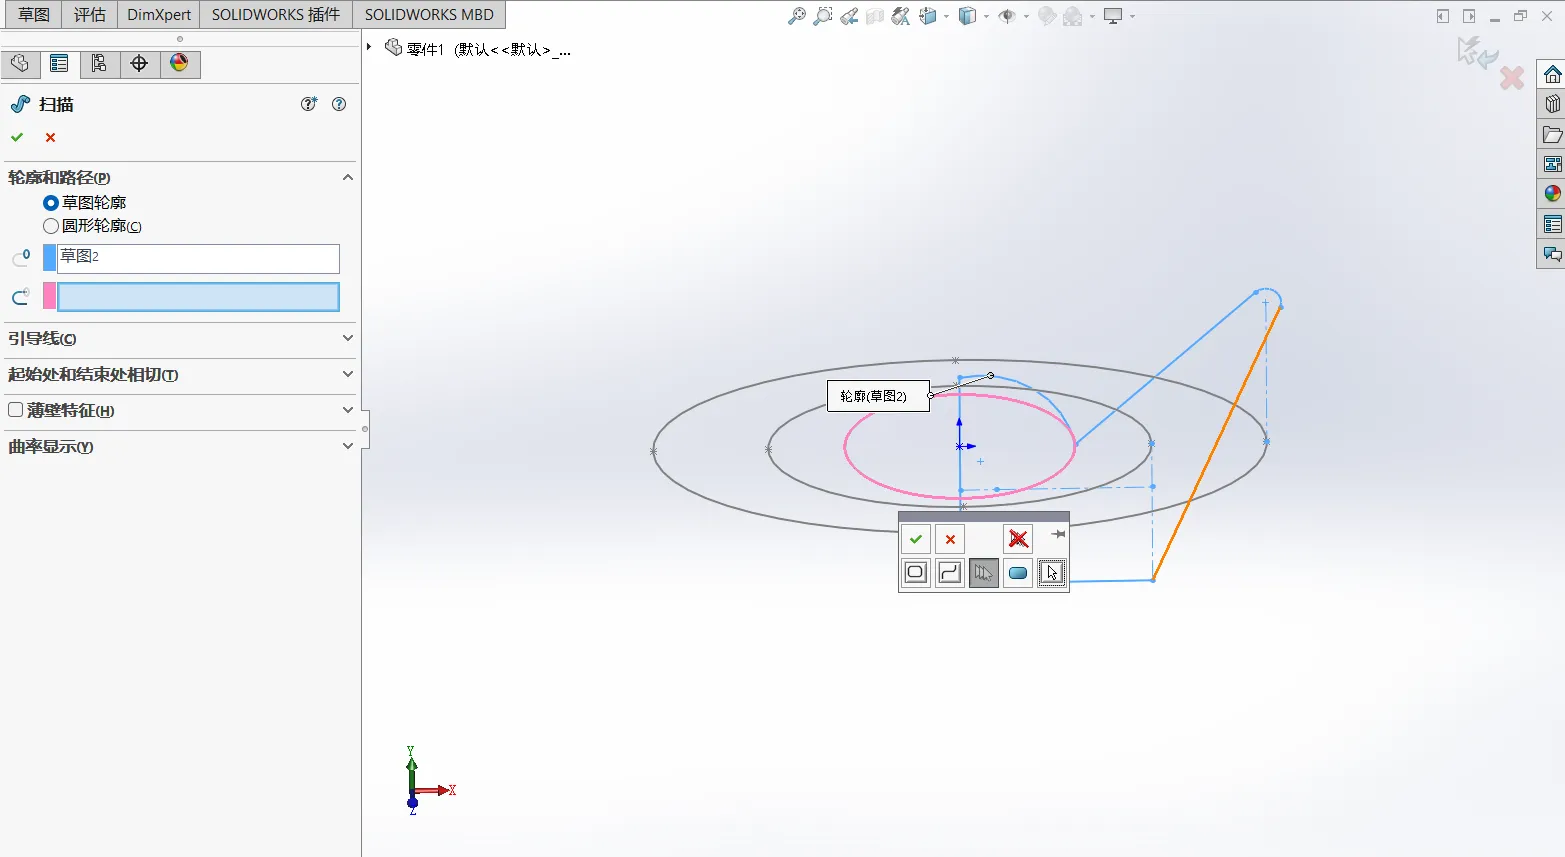The image size is (1565, 857).
Task: Enable the 薄壁特征 checkbox
Action: pyautogui.click(x=16, y=410)
